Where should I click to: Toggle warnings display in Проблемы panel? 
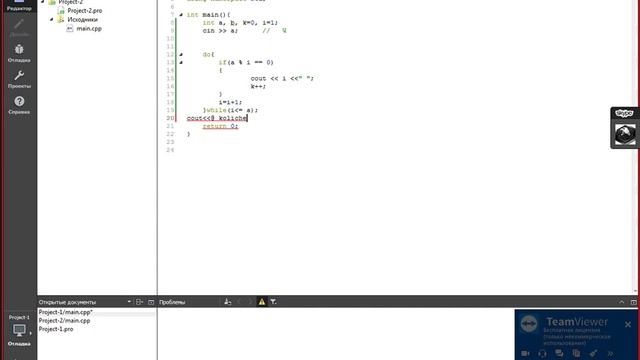(x=262, y=302)
